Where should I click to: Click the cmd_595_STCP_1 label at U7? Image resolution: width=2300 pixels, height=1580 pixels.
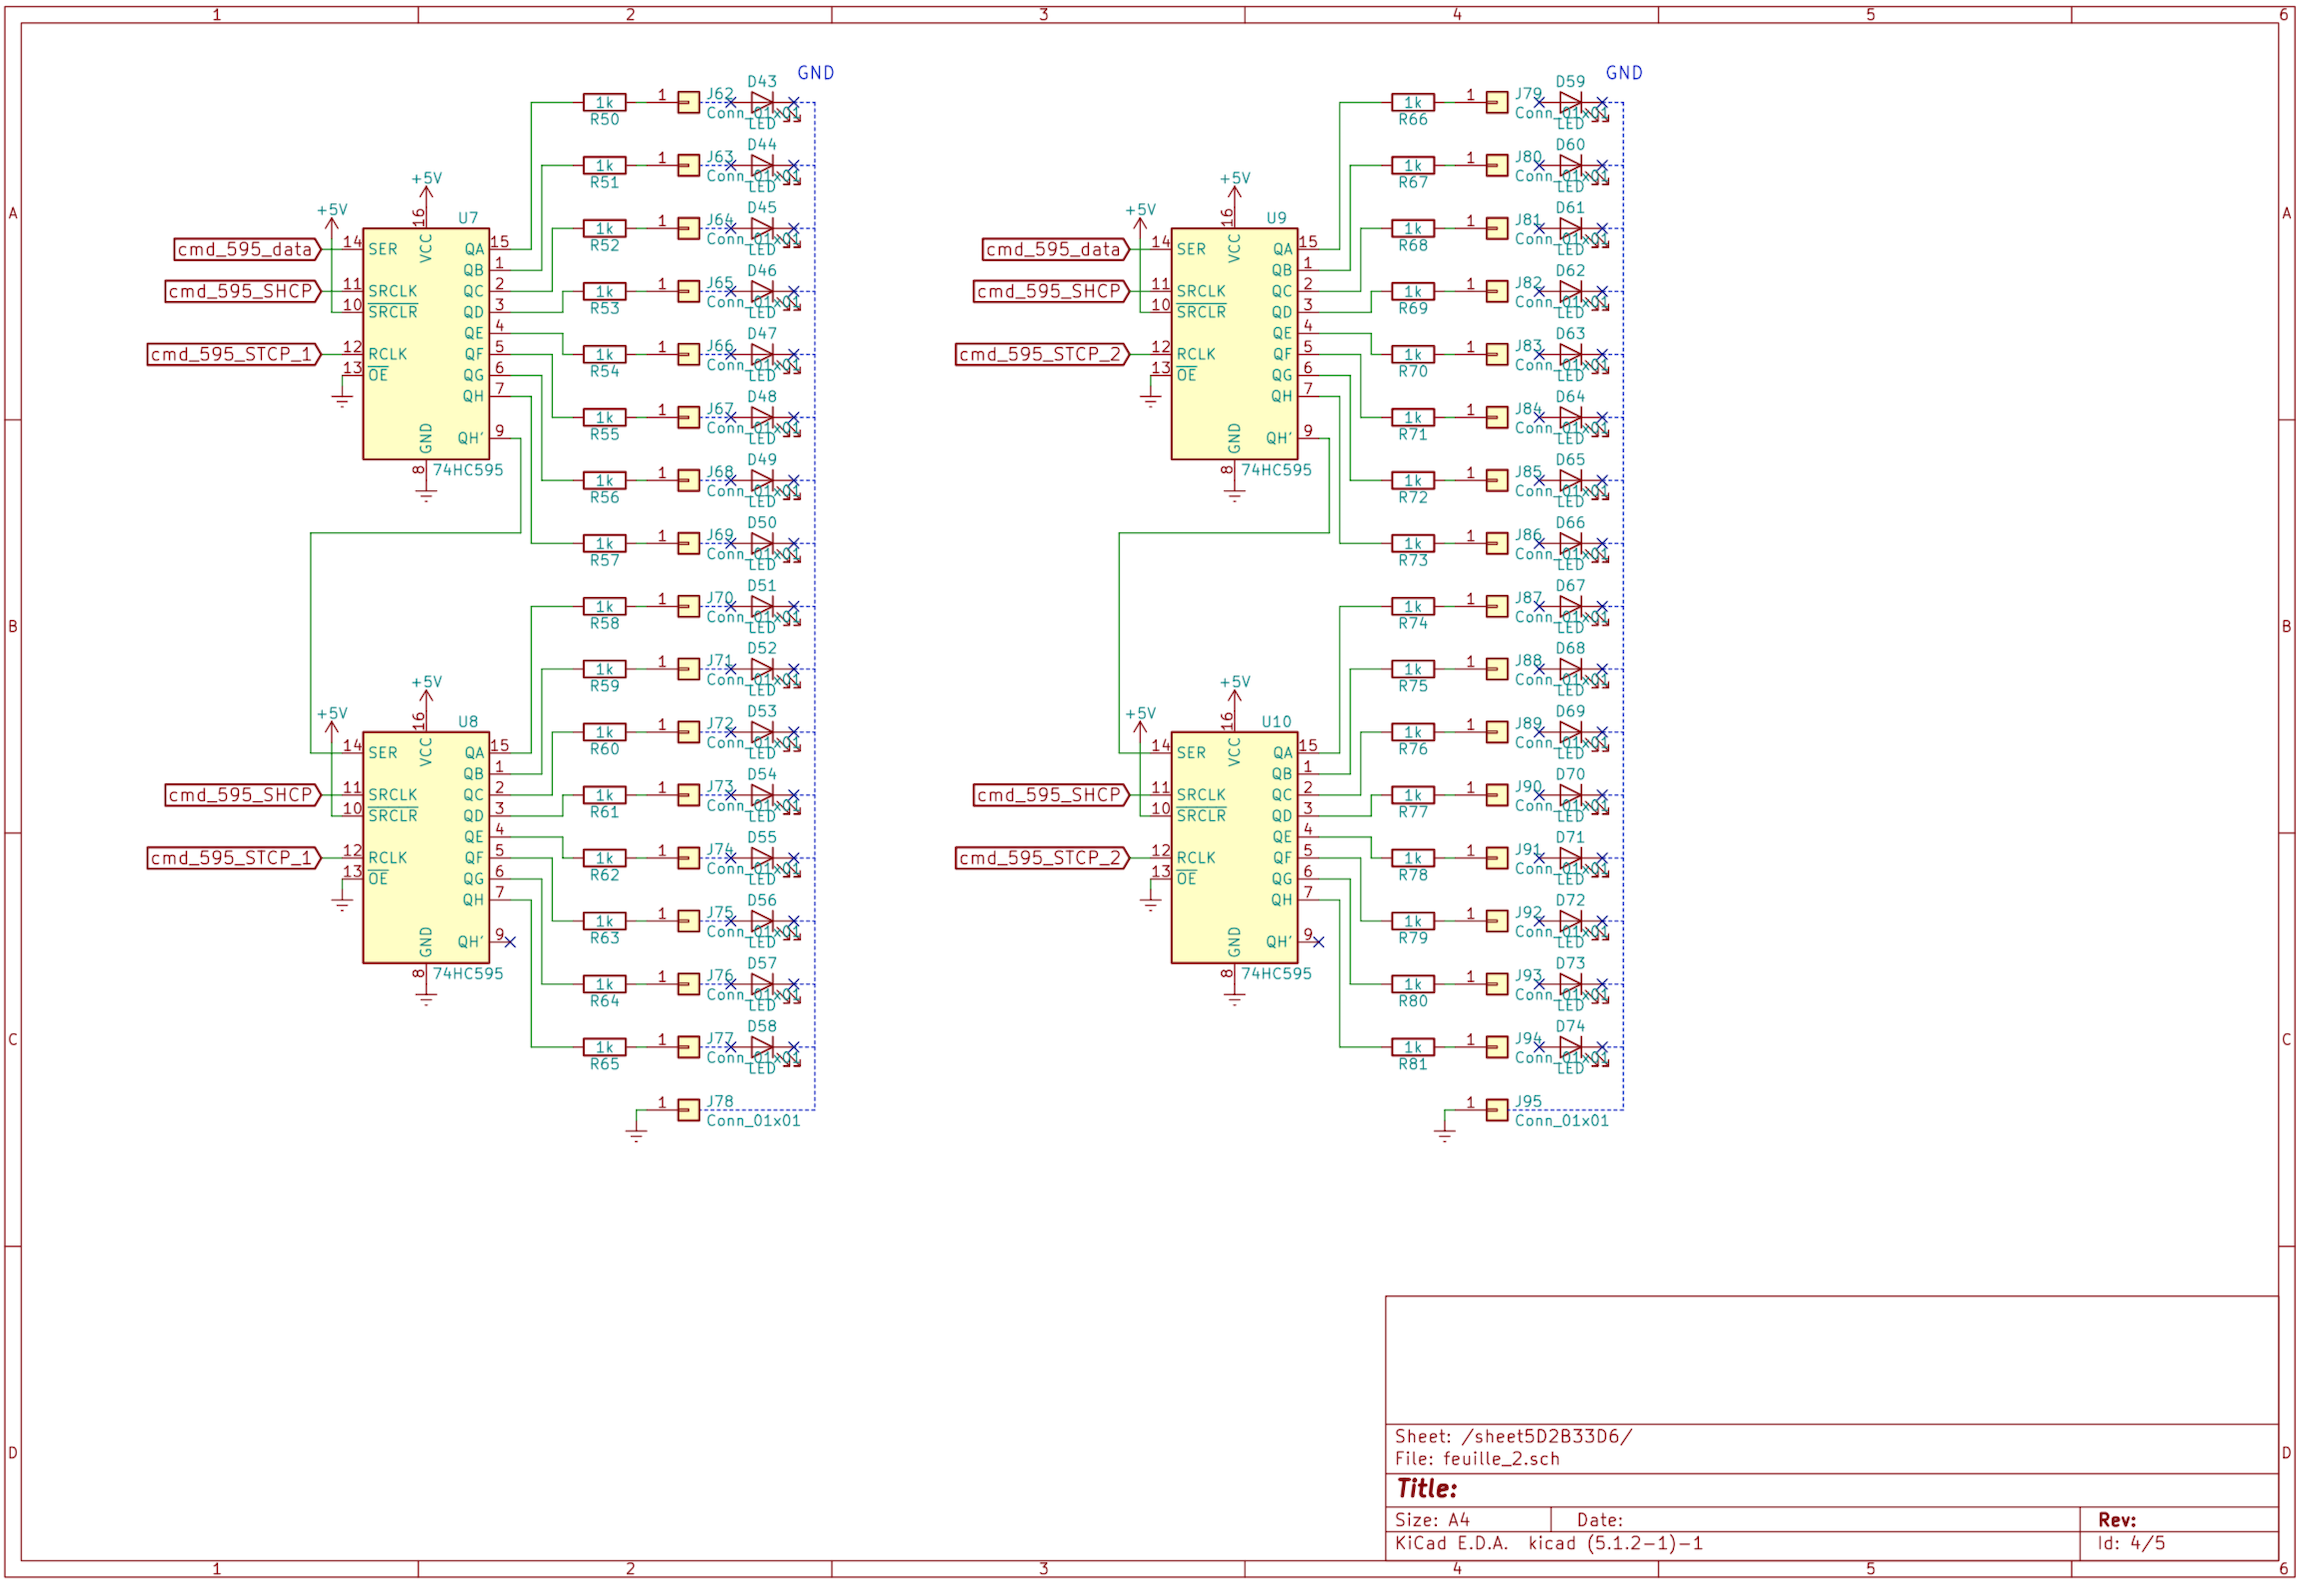[232, 354]
